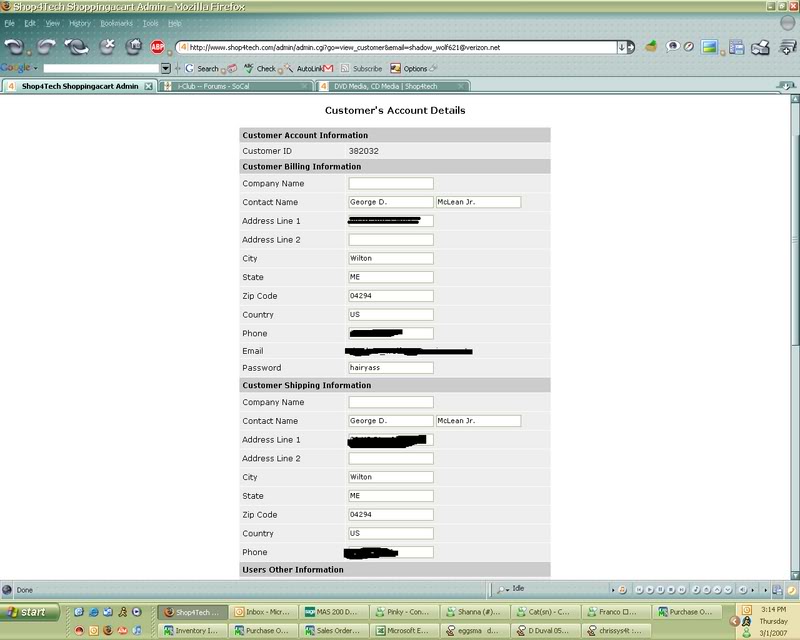800x640 pixels.
Task: Switch to the i-Club Forums SoCal tab
Action: point(225,87)
